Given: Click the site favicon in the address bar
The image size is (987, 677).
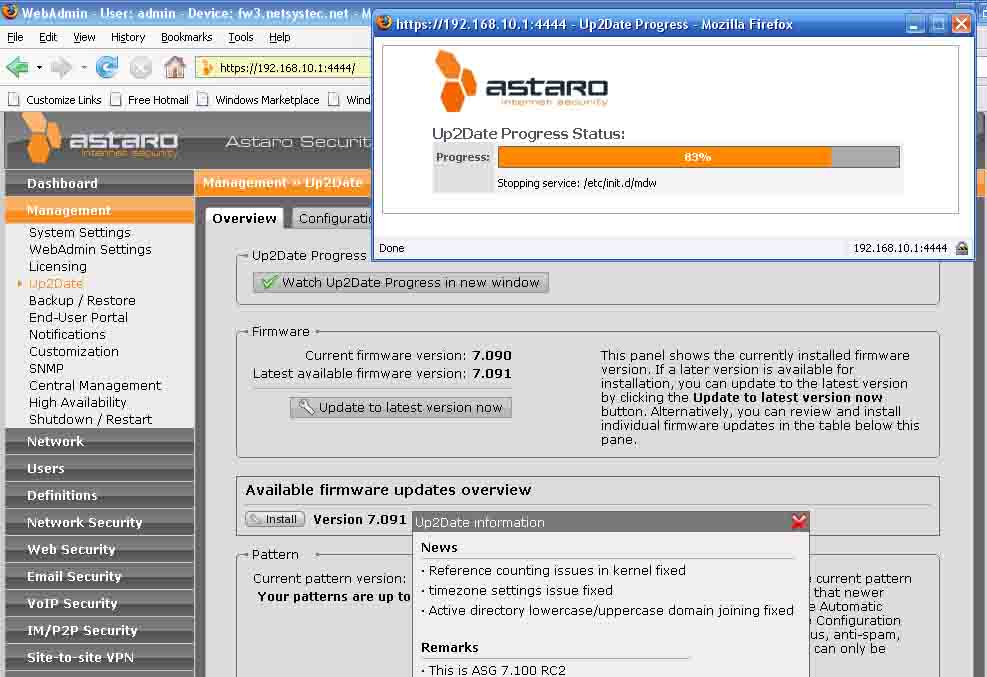Looking at the screenshot, I should click(x=207, y=67).
